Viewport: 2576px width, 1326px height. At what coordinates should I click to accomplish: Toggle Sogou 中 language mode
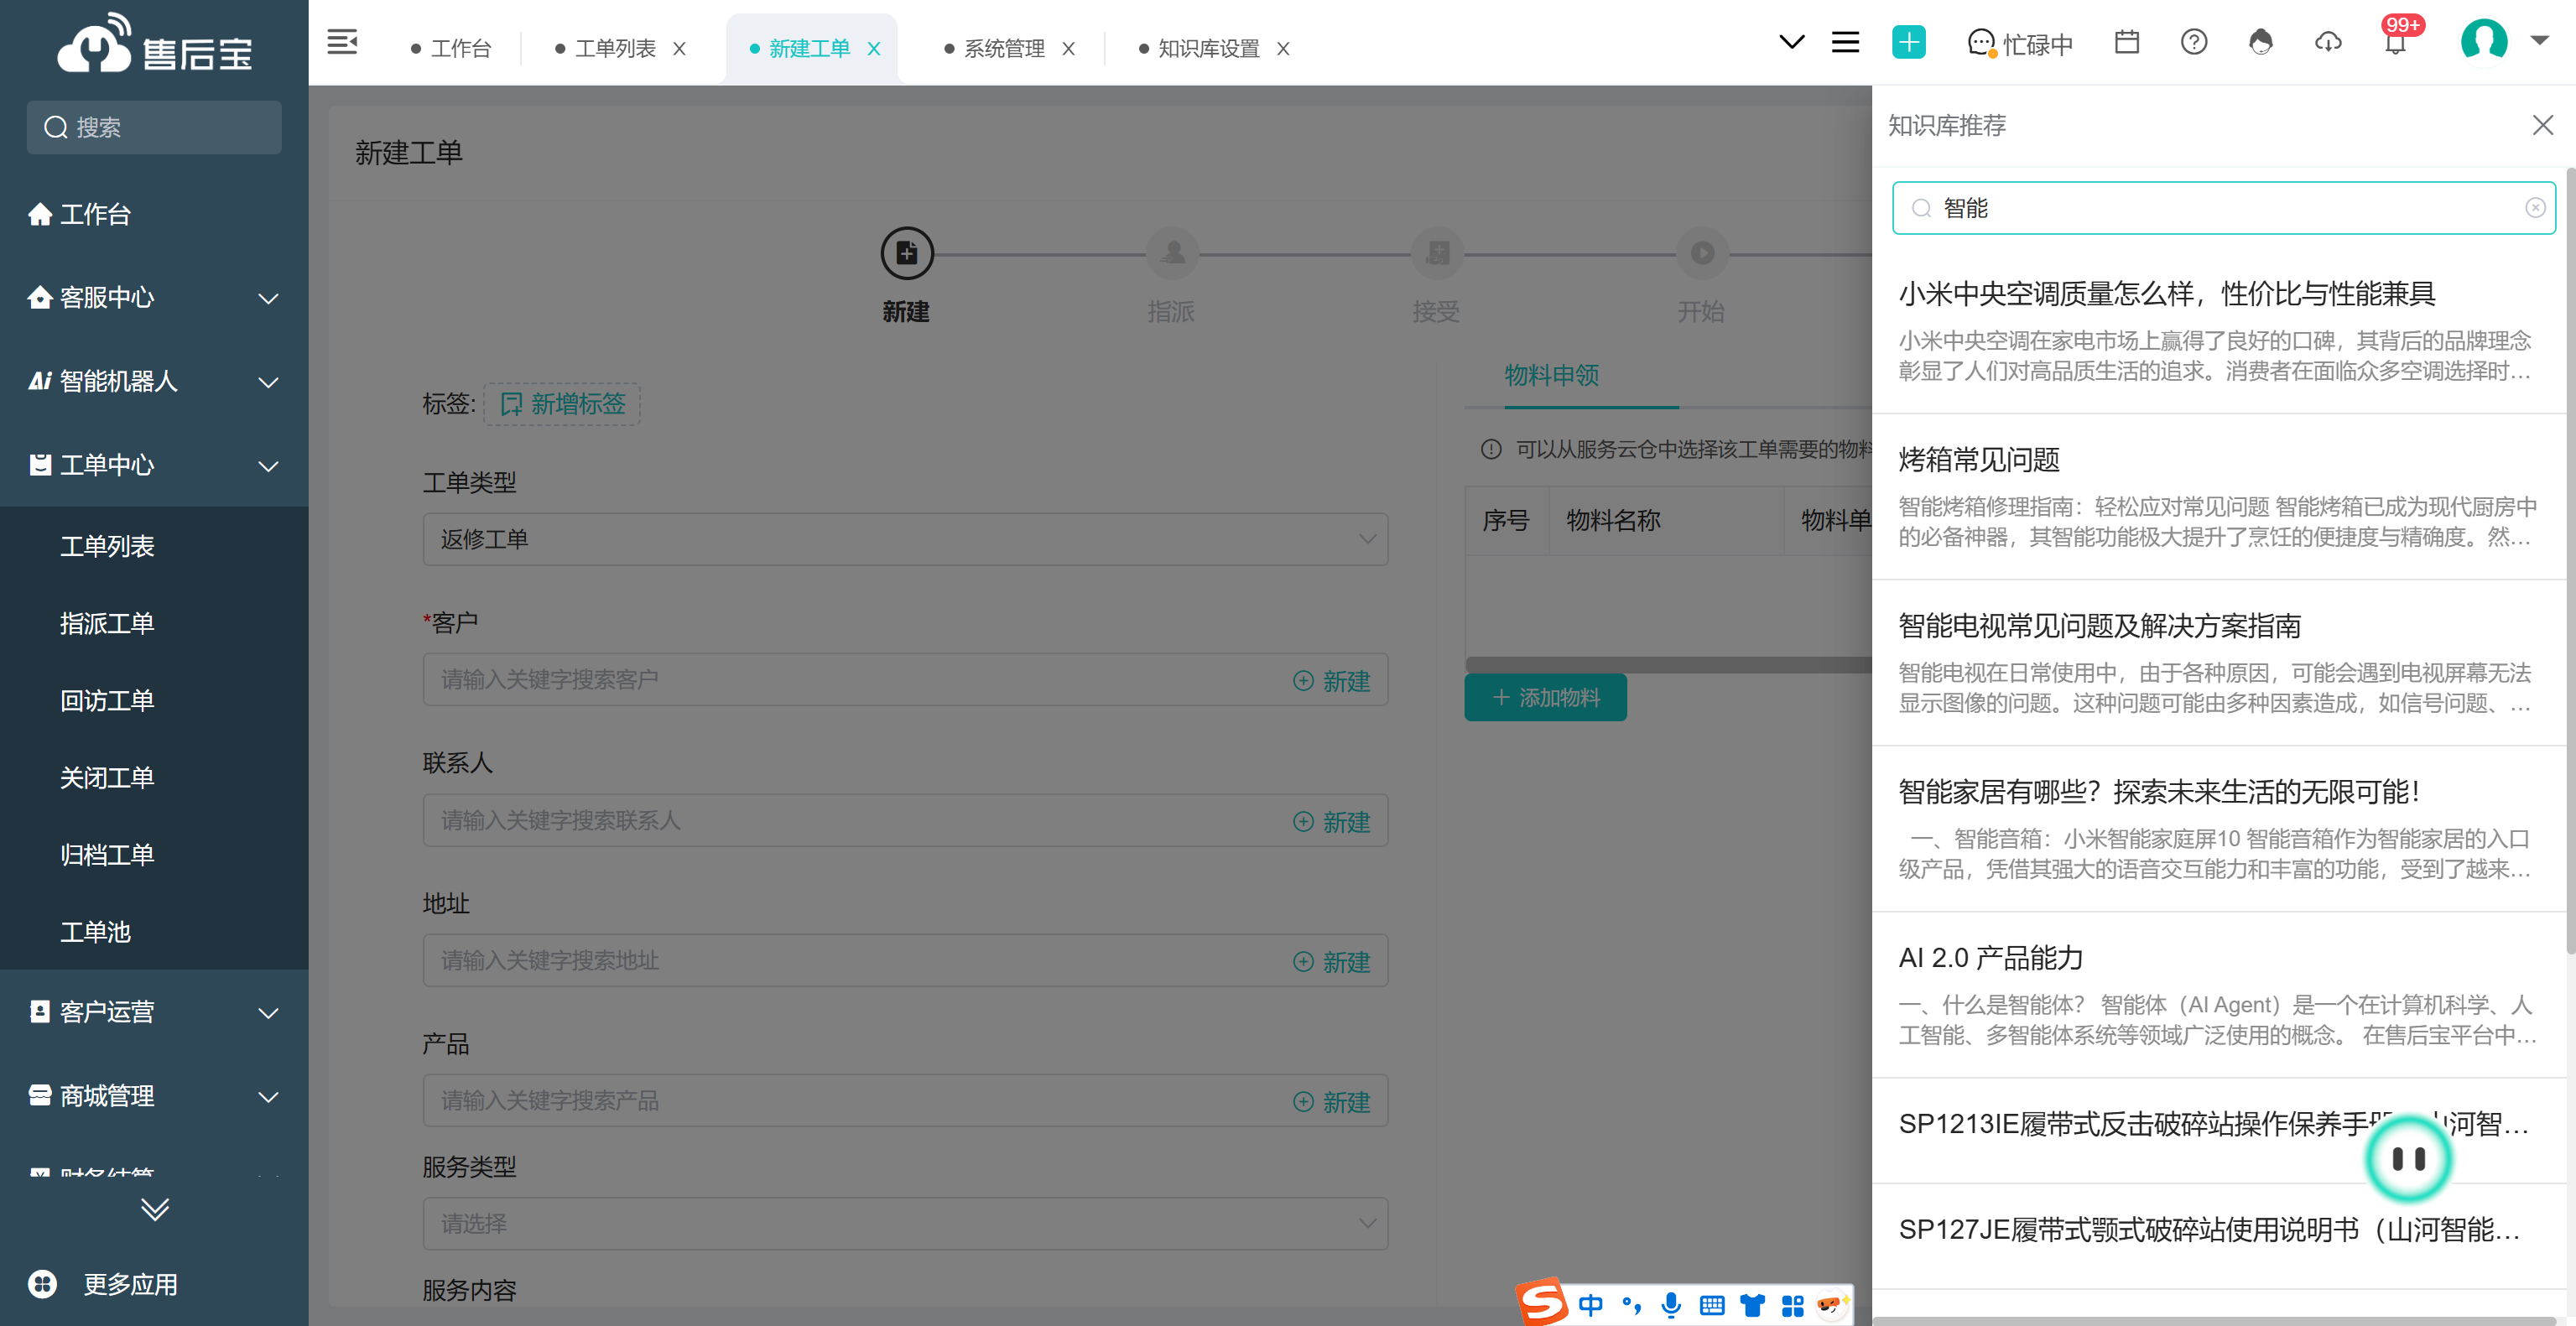click(x=1590, y=1305)
